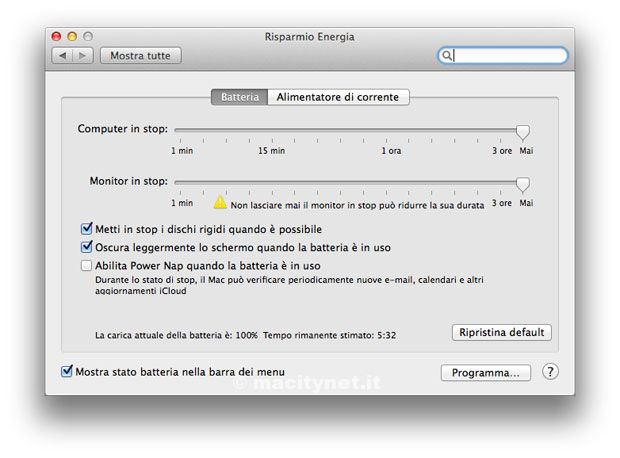Click the back navigation arrow

[x=62, y=56]
